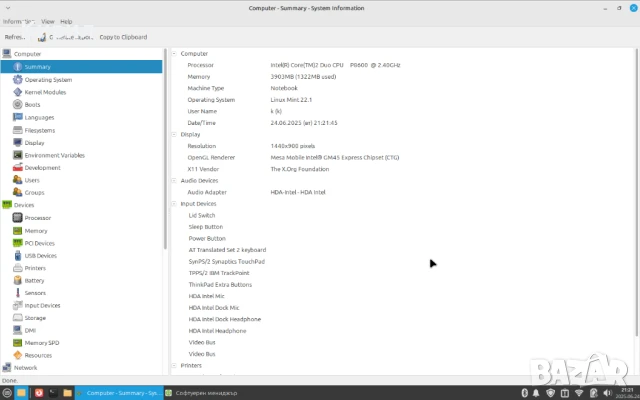Collapse the Display section in summary

pyautogui.click(x=173, y=134)
